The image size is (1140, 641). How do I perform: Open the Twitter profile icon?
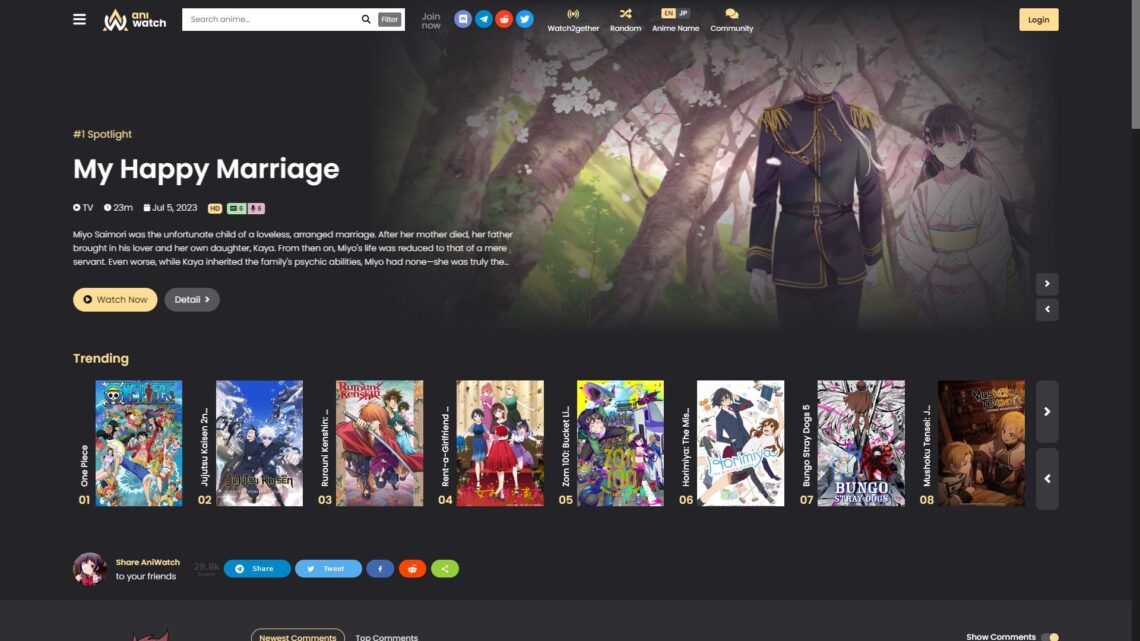(525, 18)
